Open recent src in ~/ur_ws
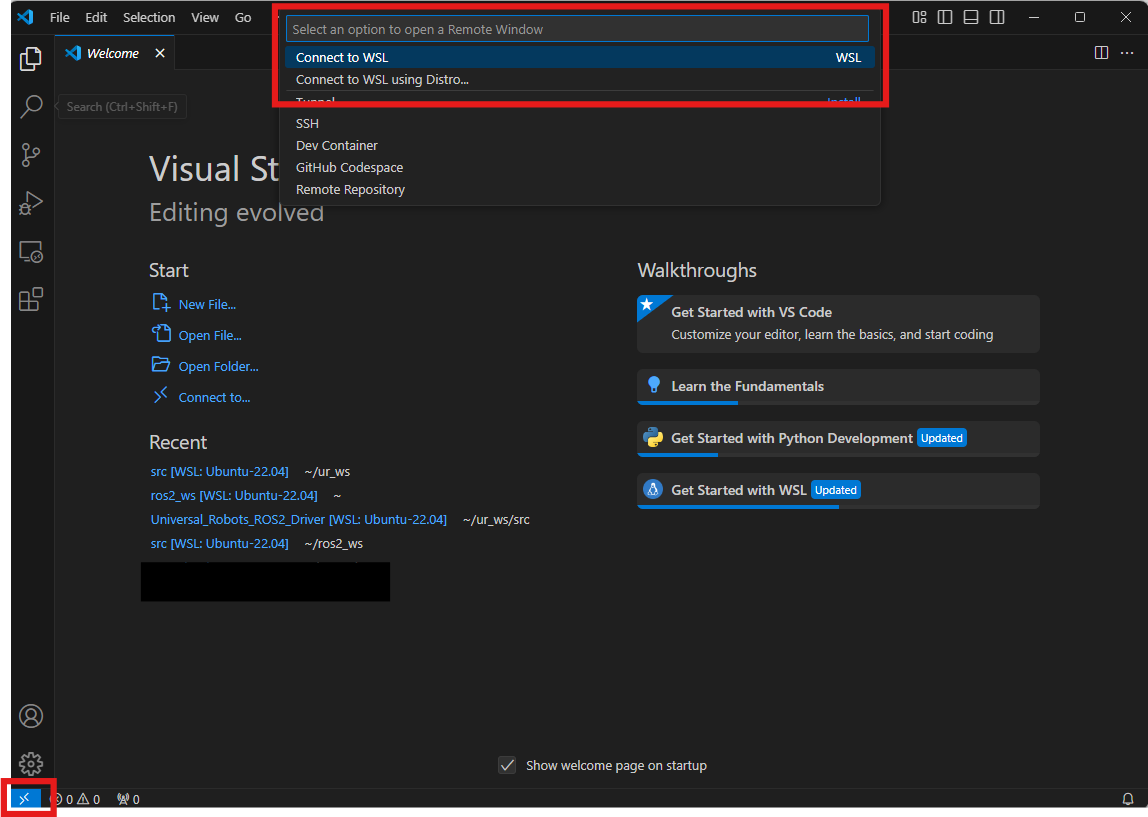The width and height of the screenshot is (1148, 817). click(x=220, y=471)
